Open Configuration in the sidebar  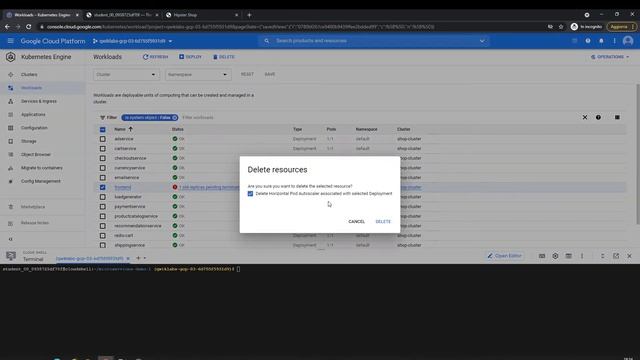click(x=34, y=128)
